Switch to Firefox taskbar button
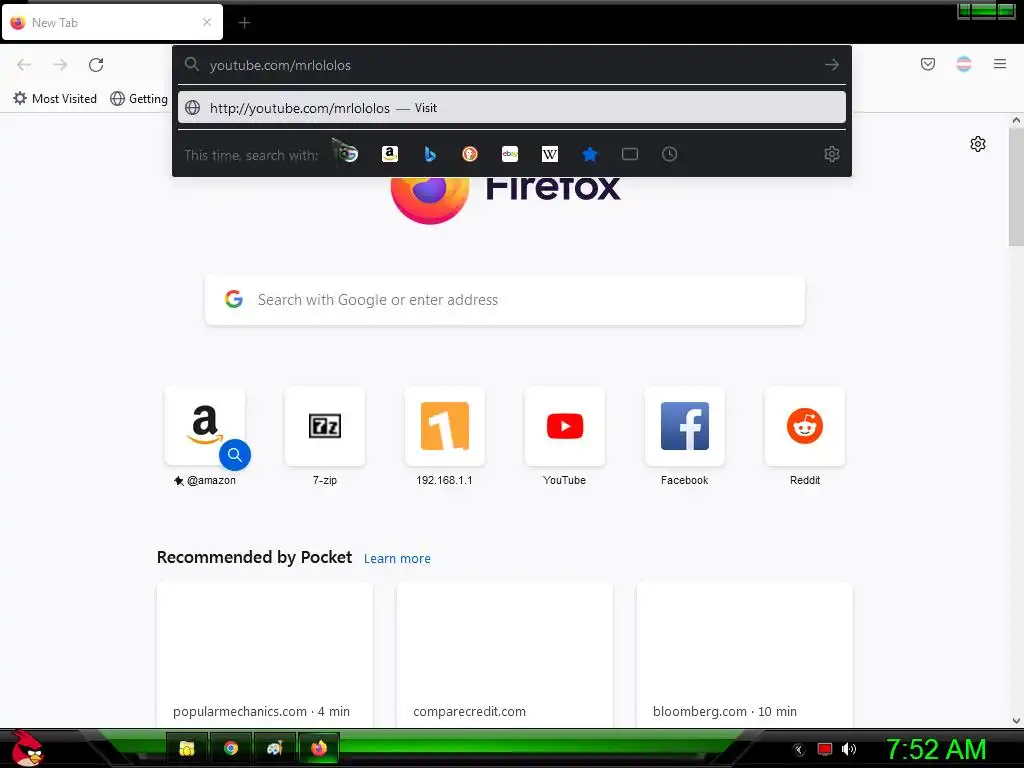The height and width of the screenshot is (768, 1024). click(x=319, y=748)
